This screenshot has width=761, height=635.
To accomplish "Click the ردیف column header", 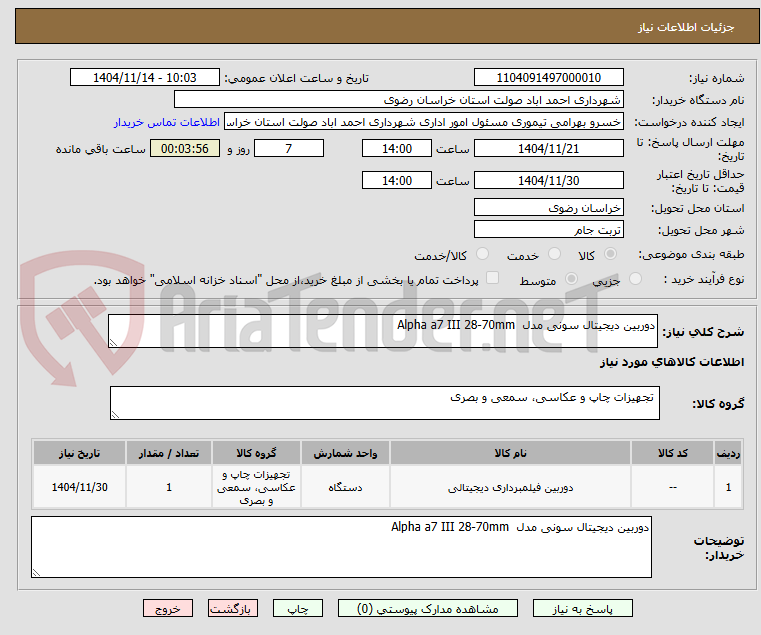I will [x=728, y=453].
